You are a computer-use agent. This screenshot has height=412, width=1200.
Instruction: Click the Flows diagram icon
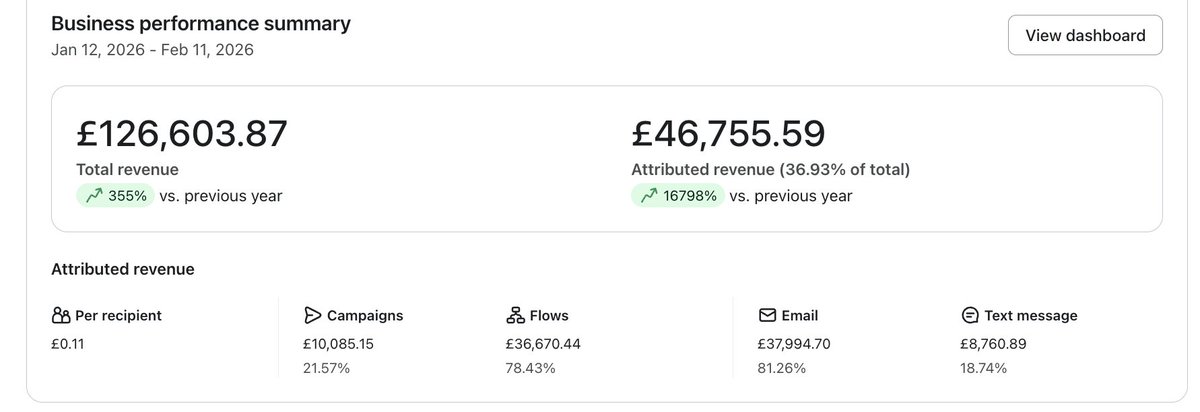tap(515, 315)
